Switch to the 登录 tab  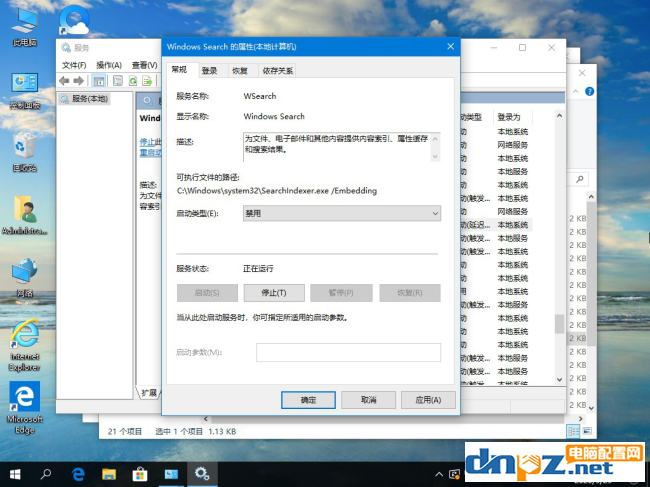tap(209, 71)
